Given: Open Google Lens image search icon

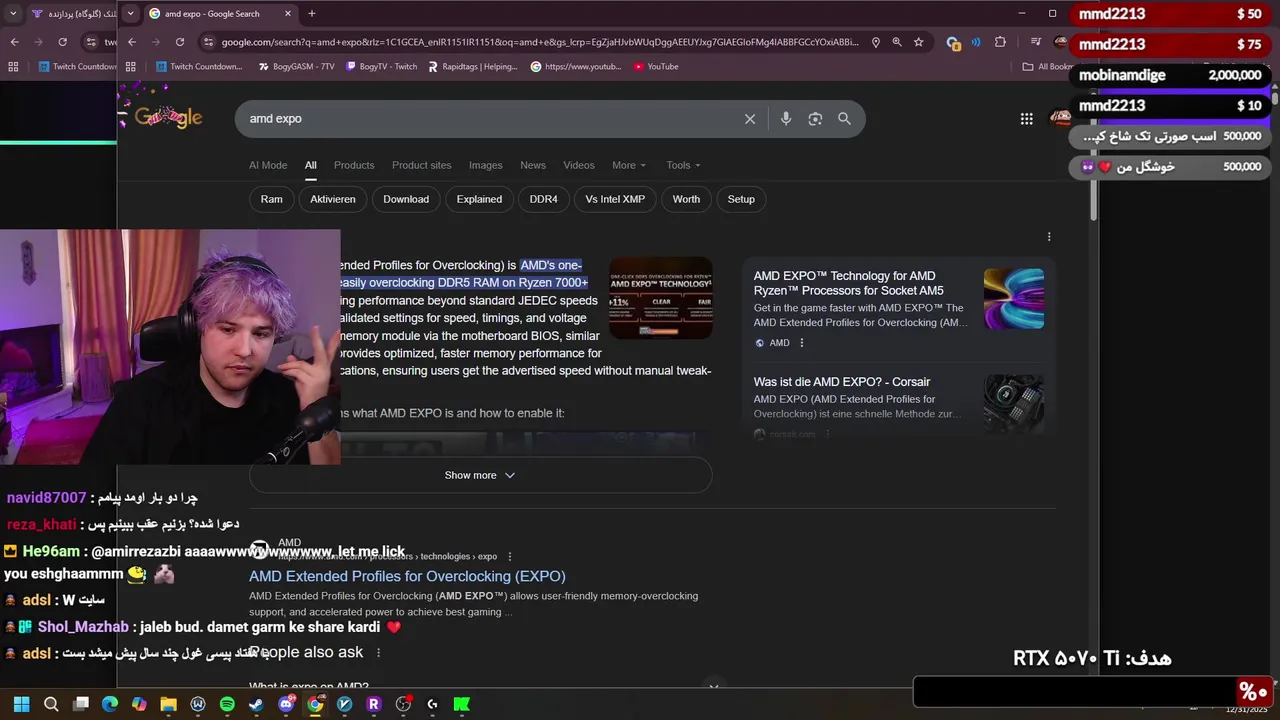Looking at the screenshot, I should tap(815, 119).
